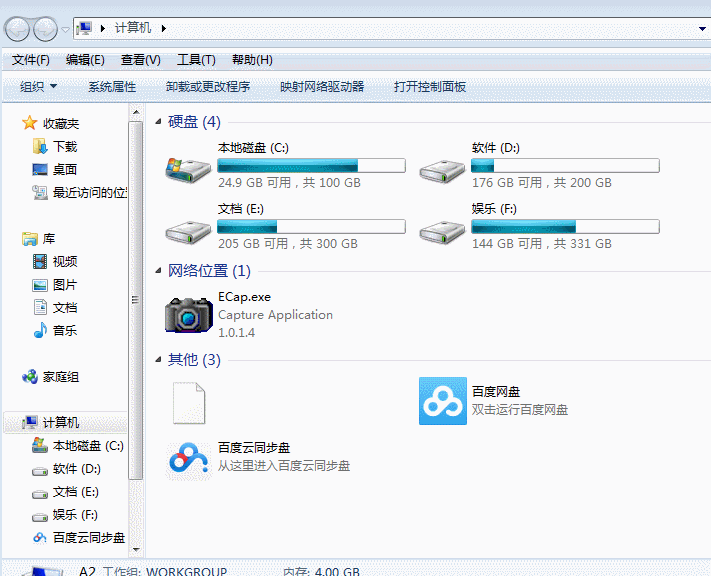Click the text "从这里进入百度云同步盘"

(284, 466)
